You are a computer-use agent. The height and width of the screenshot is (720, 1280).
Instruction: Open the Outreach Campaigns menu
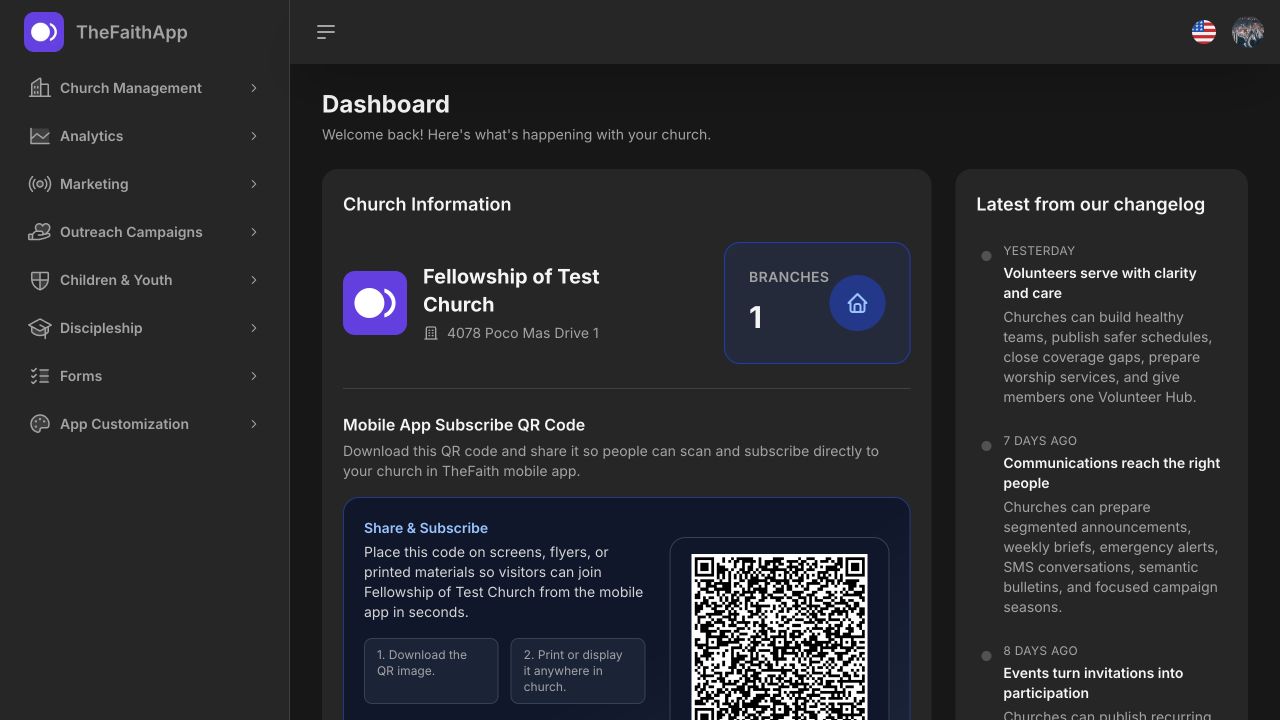(x=145, y=232)
